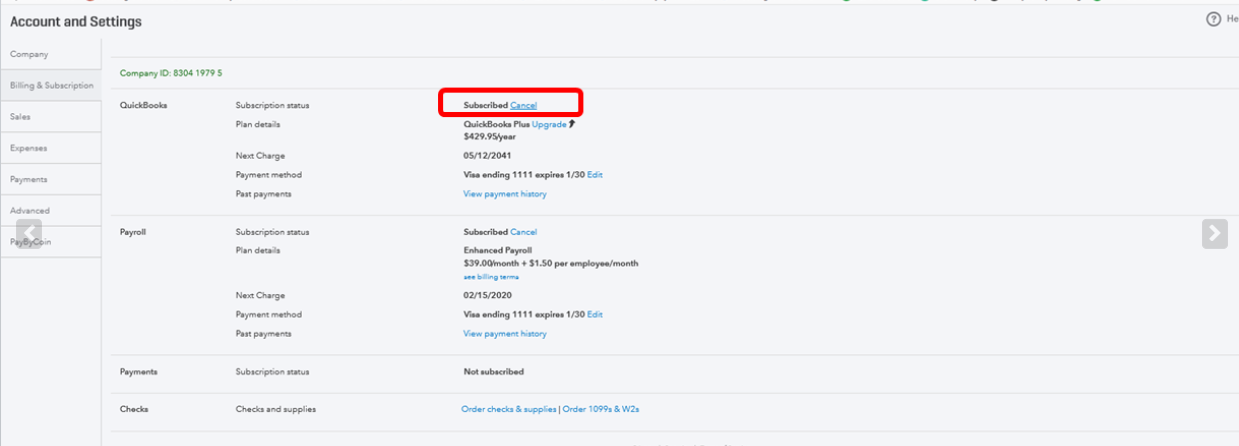1239x446 pixels.
Task: Cancel the QuickBooks subscription
Action: pos(523,105)
